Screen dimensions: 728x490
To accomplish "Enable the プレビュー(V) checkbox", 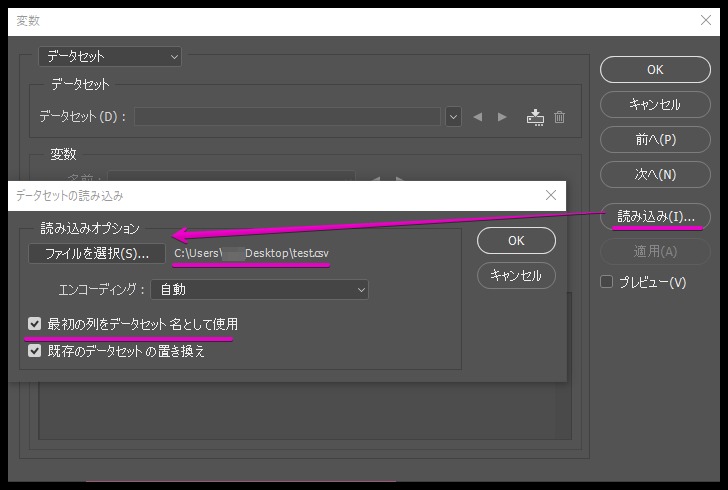I will pyautogui.click(x=606, y=282).
